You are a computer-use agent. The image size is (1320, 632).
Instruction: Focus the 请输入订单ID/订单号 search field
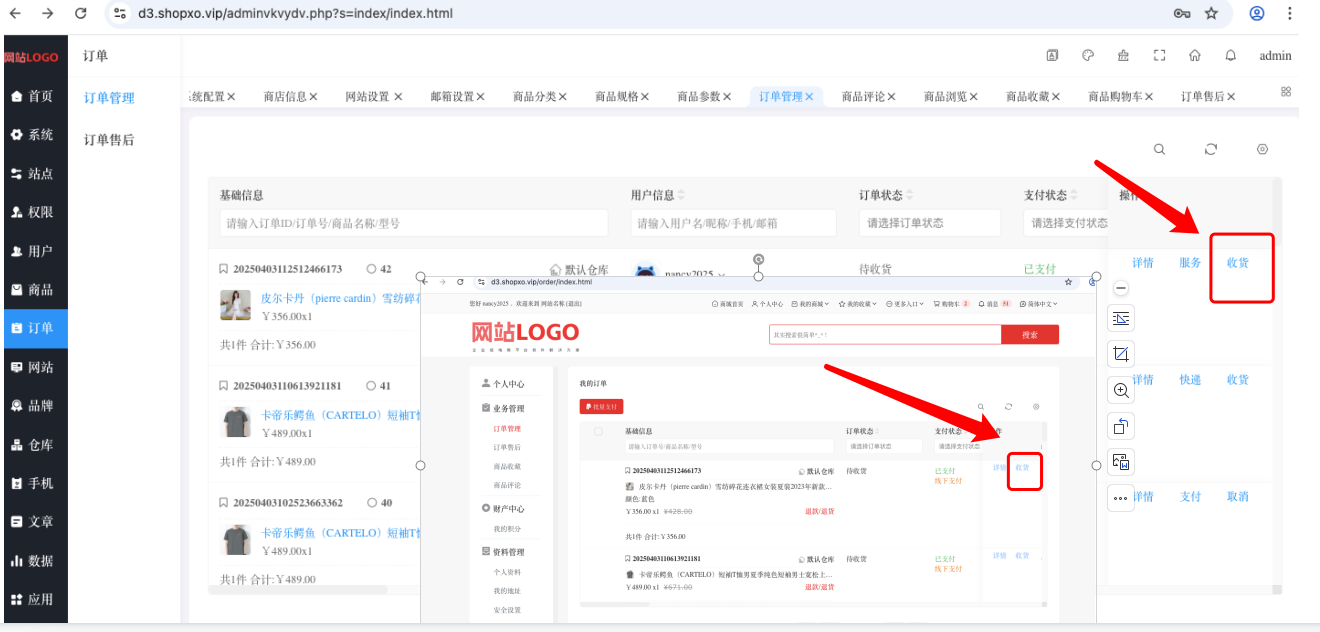[414, 223]
